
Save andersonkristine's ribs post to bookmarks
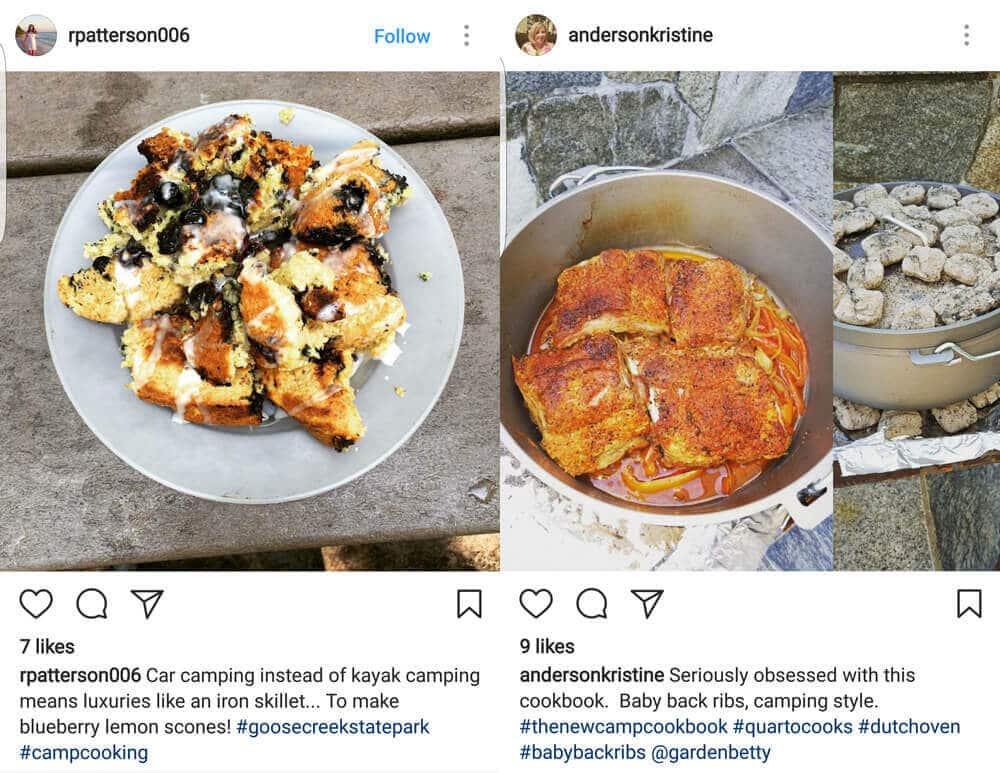coord(969,603)
